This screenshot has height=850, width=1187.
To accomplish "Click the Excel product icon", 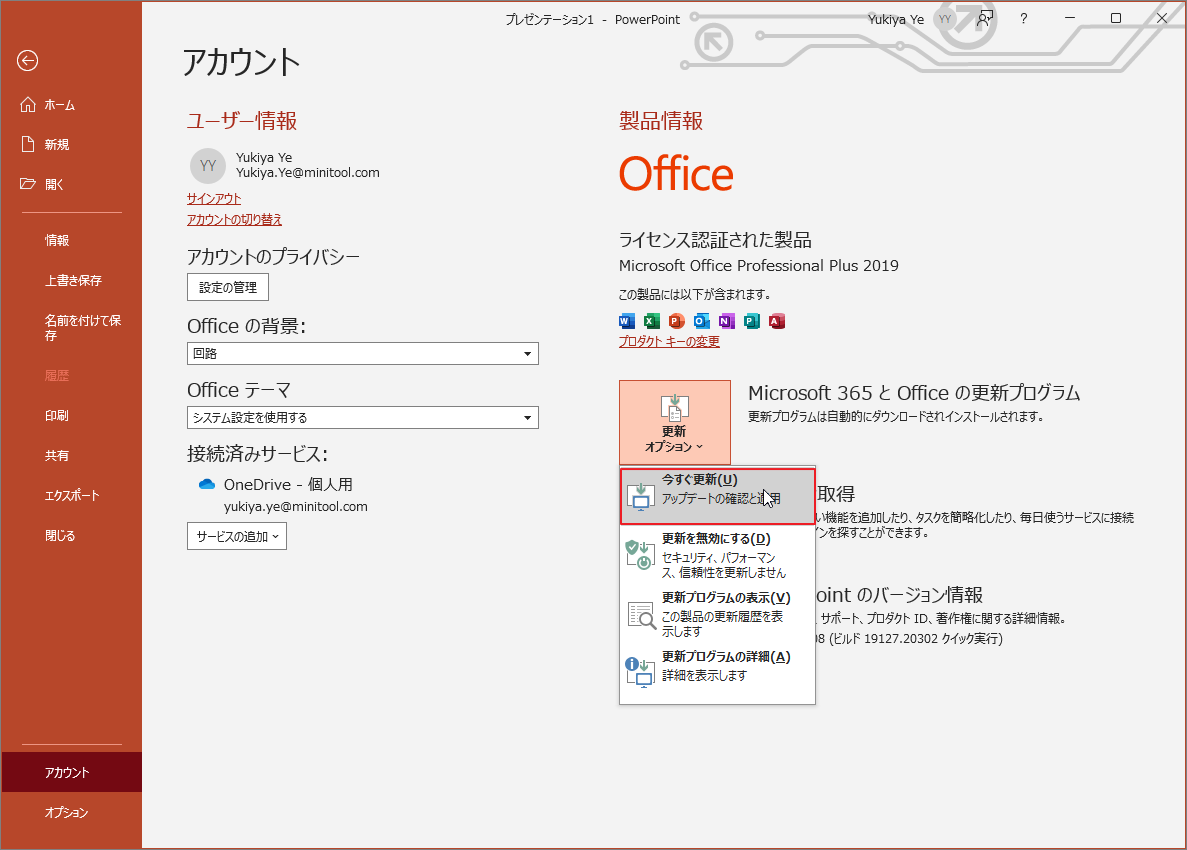I will [651, 321].
